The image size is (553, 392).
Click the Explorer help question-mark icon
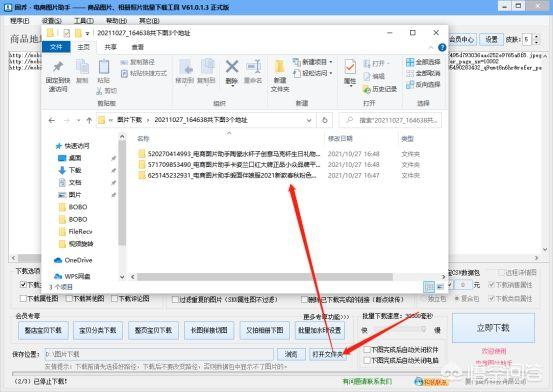(442, 47)
